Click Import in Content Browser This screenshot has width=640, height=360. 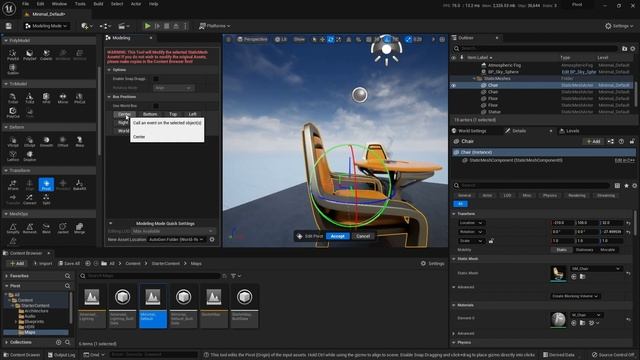[x=42, y=264]
